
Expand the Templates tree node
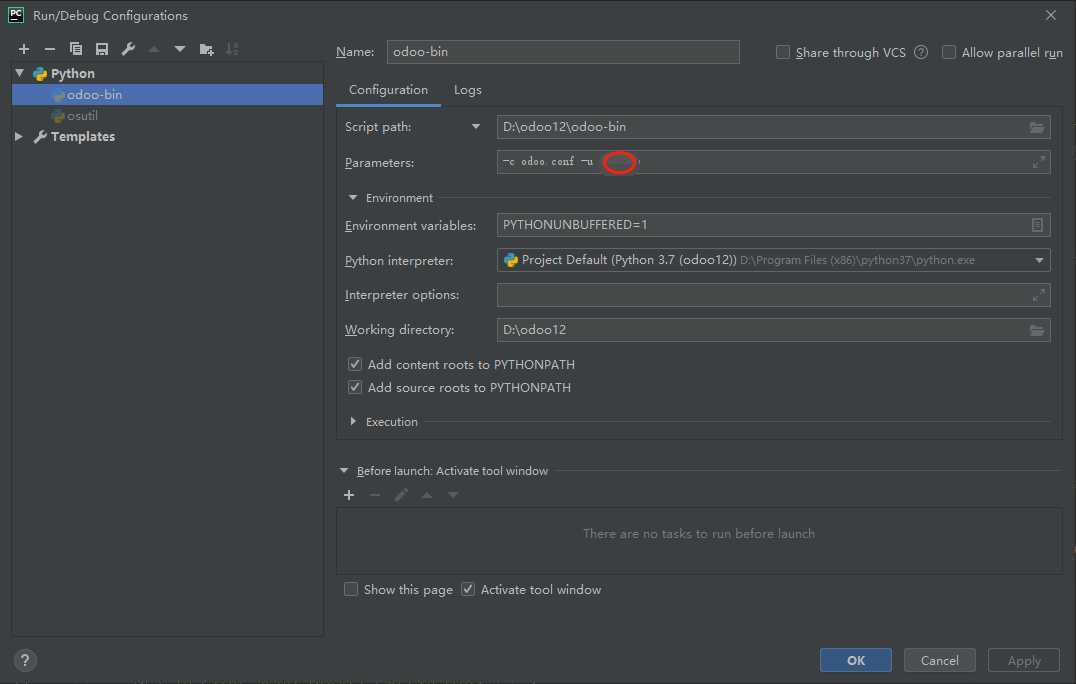pyautogui.click(x=19, y=137)
